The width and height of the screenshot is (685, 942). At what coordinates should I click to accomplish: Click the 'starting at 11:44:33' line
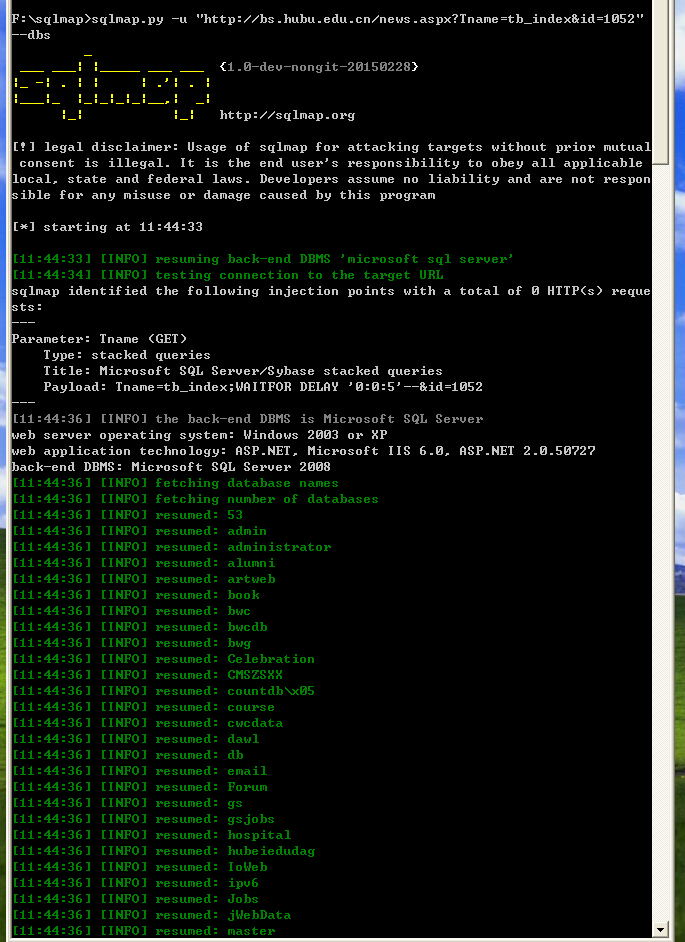[107, 227]
